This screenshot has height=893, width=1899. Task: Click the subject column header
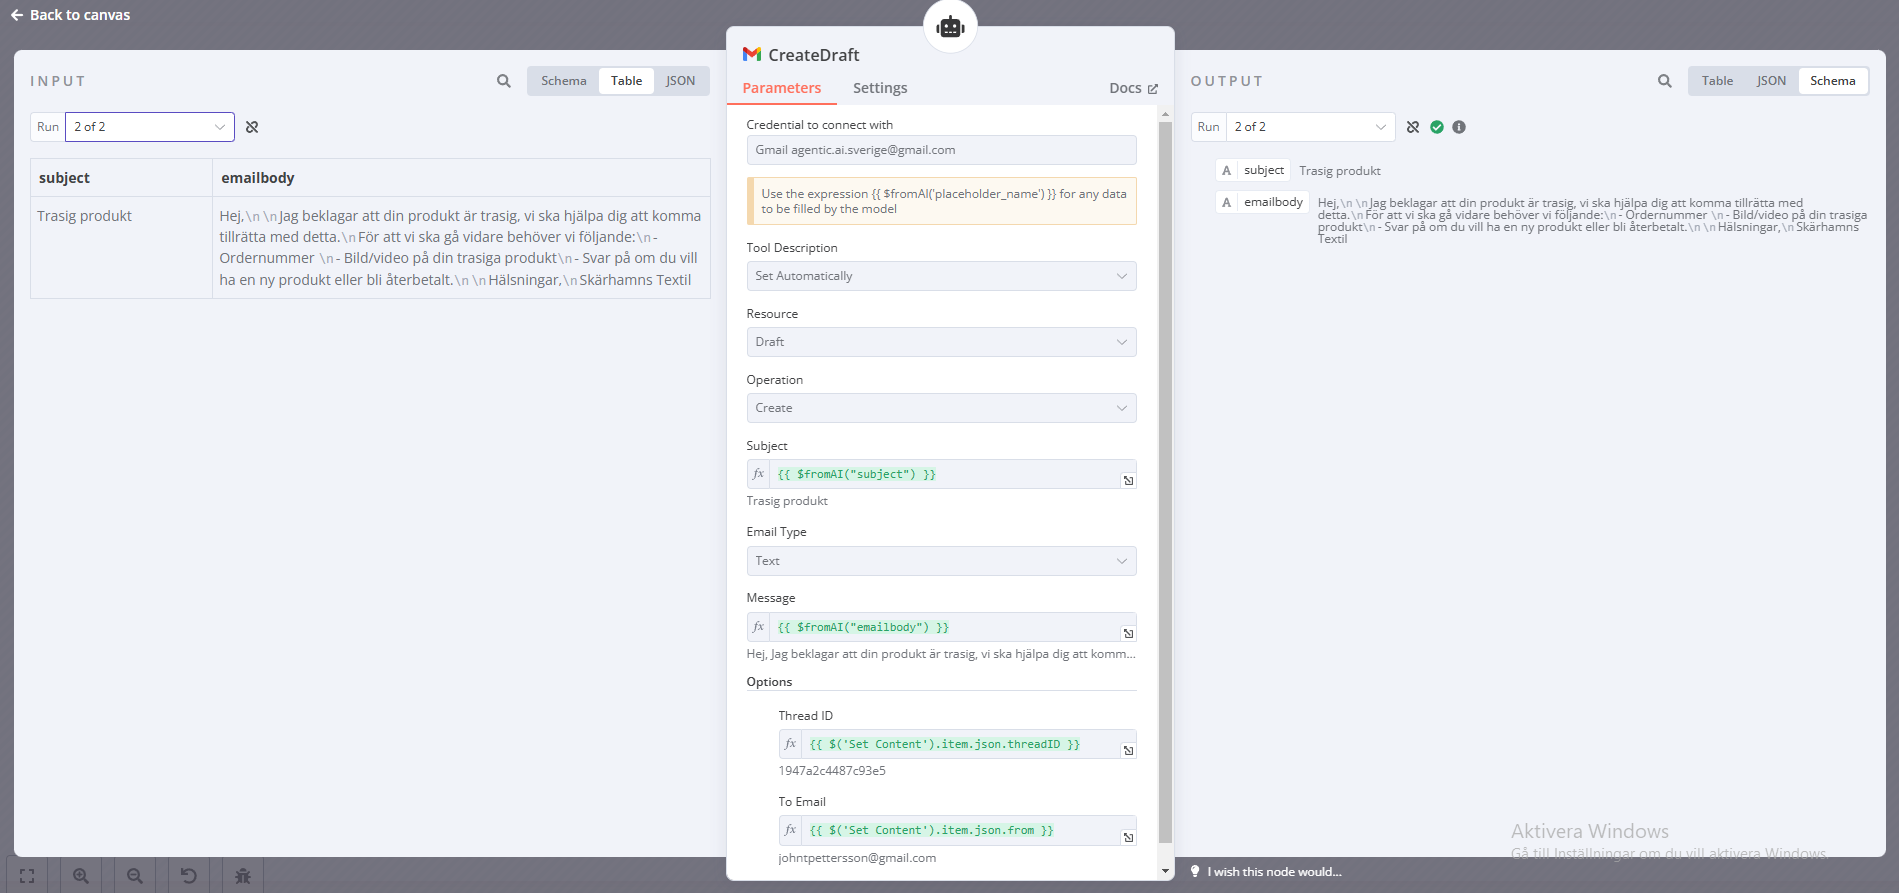pyautogui.click(x=121, y=178)
